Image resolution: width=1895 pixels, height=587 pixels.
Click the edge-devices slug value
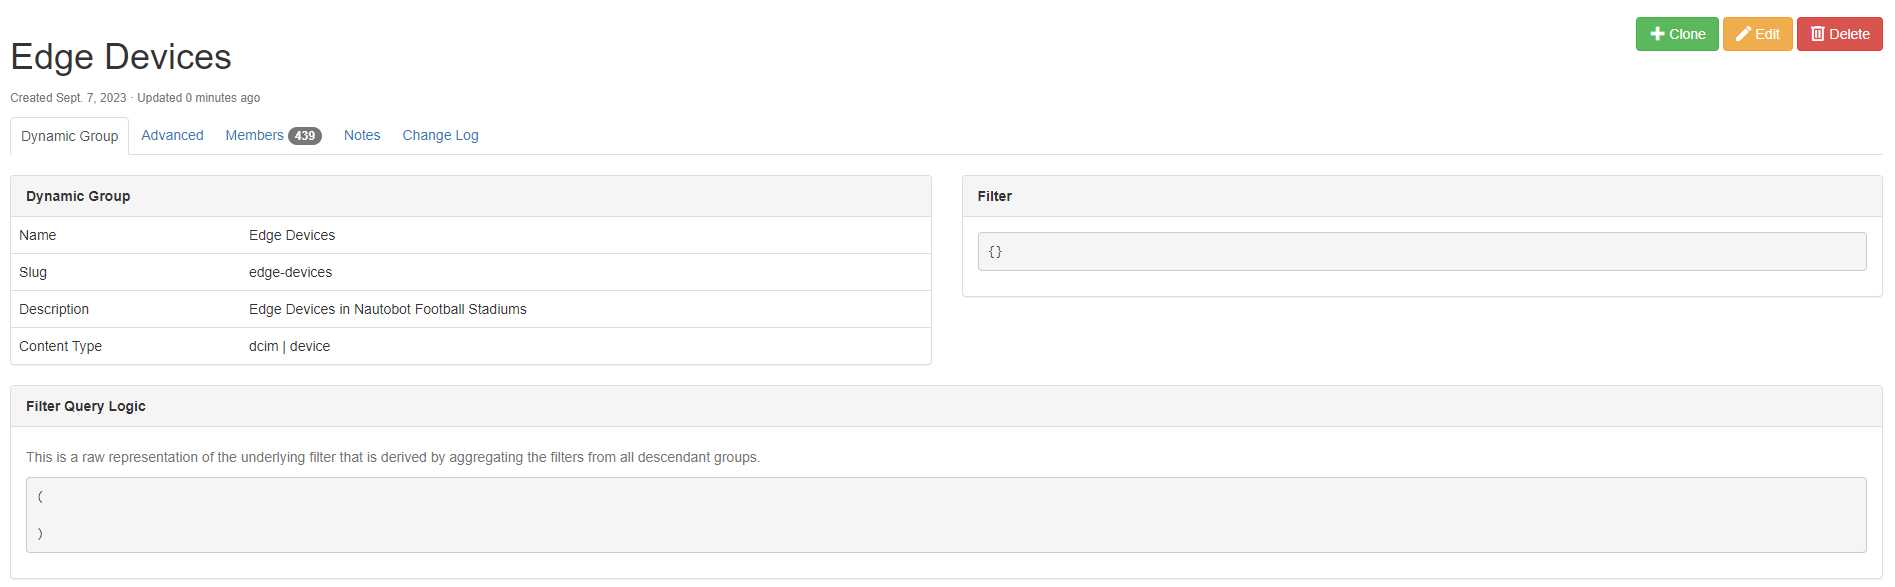290,272
